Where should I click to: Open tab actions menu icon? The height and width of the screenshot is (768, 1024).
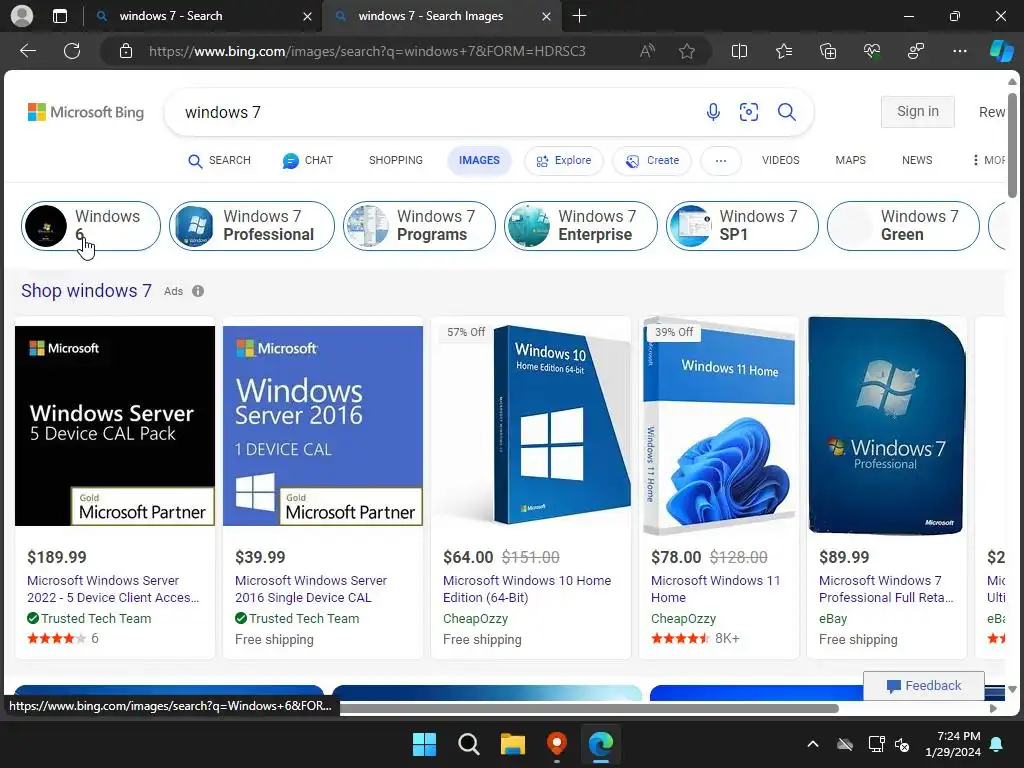click(x=60, y=16)
